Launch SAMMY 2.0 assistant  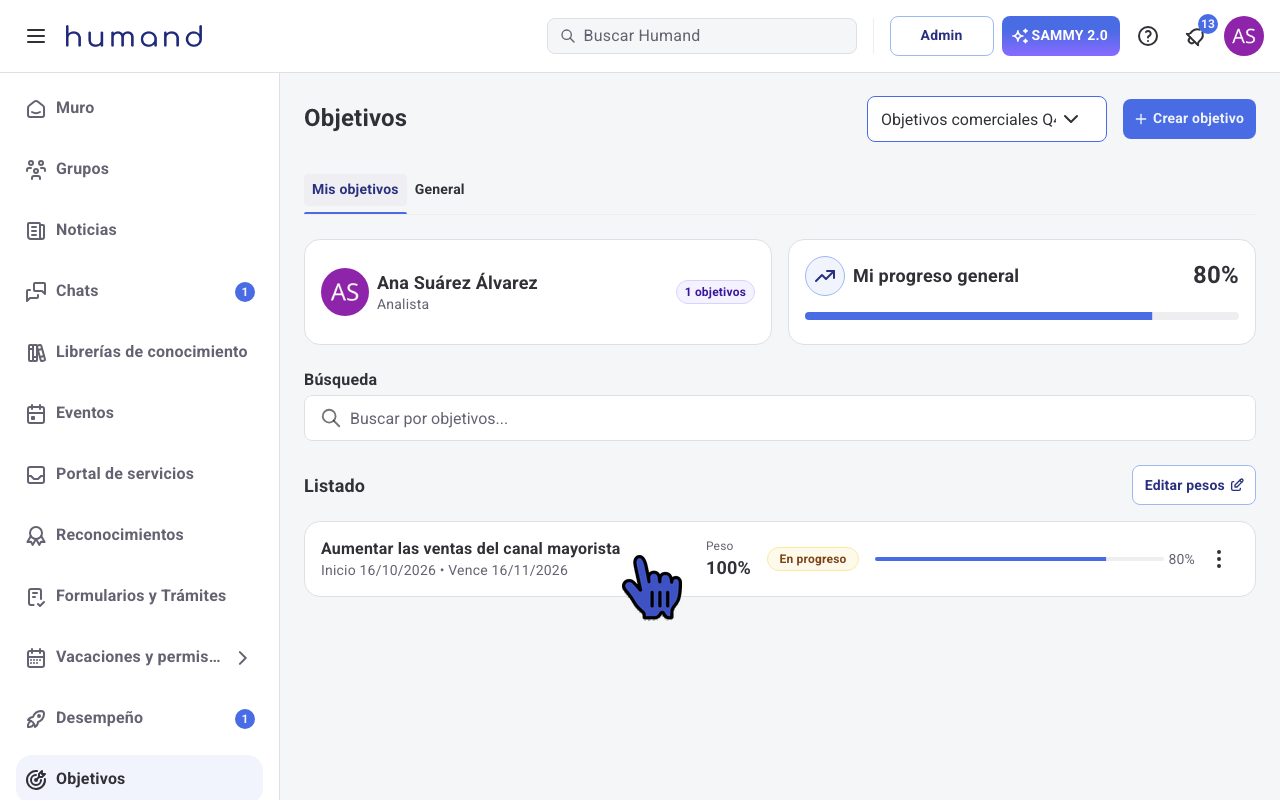coord(1061,36)
